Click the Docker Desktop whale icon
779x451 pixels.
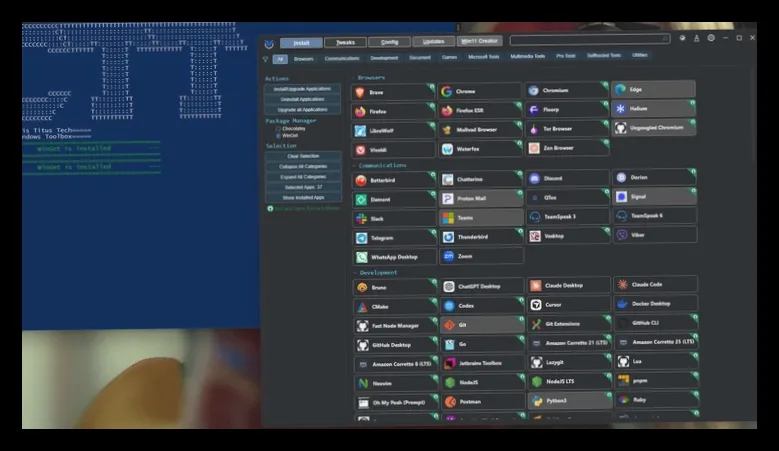click(x=622, y=303)
